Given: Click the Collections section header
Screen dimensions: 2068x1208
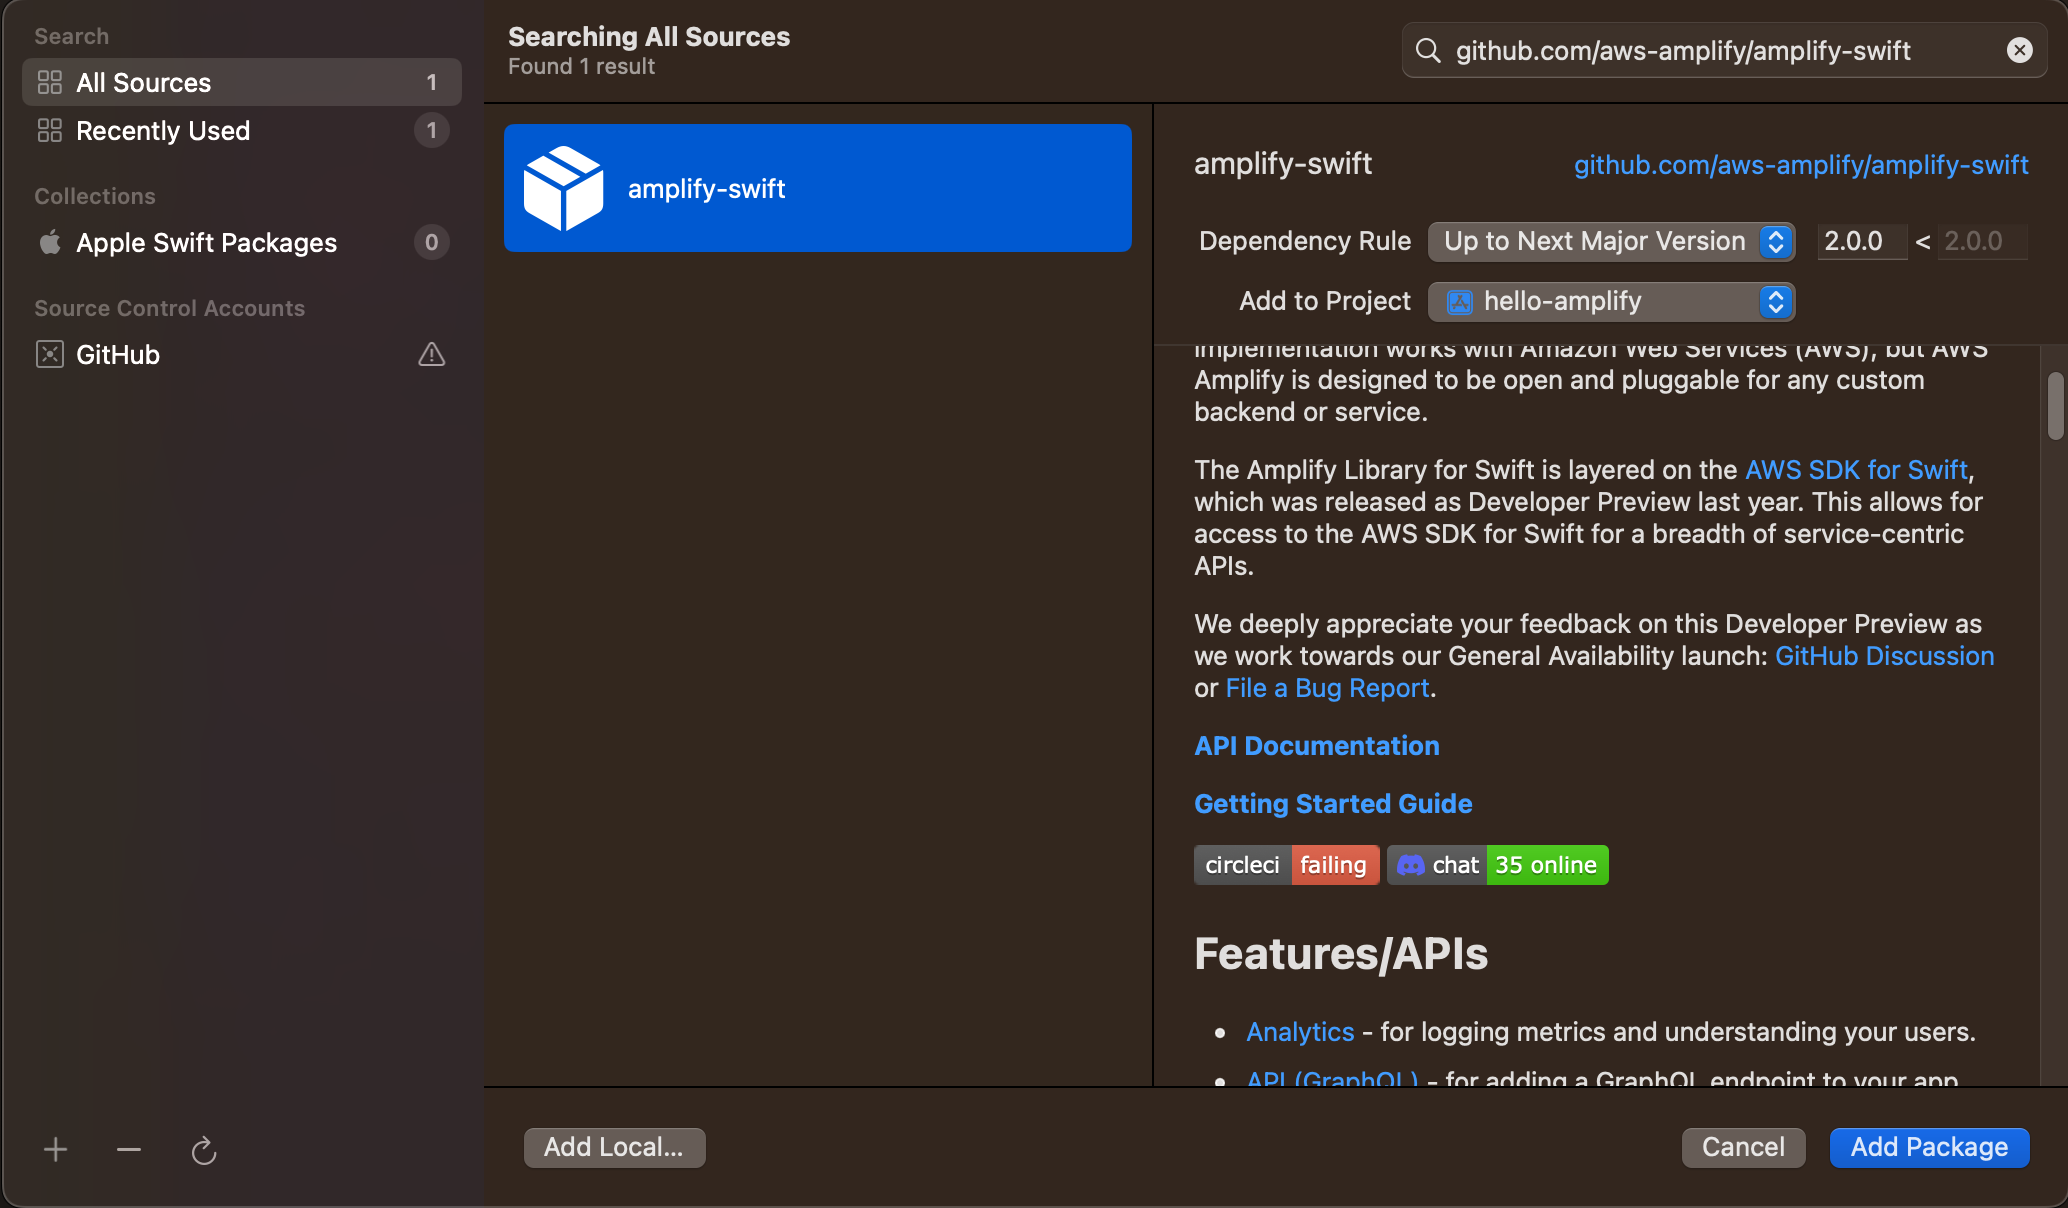Looking at the screenshot, I should click(x=95, y=196).
